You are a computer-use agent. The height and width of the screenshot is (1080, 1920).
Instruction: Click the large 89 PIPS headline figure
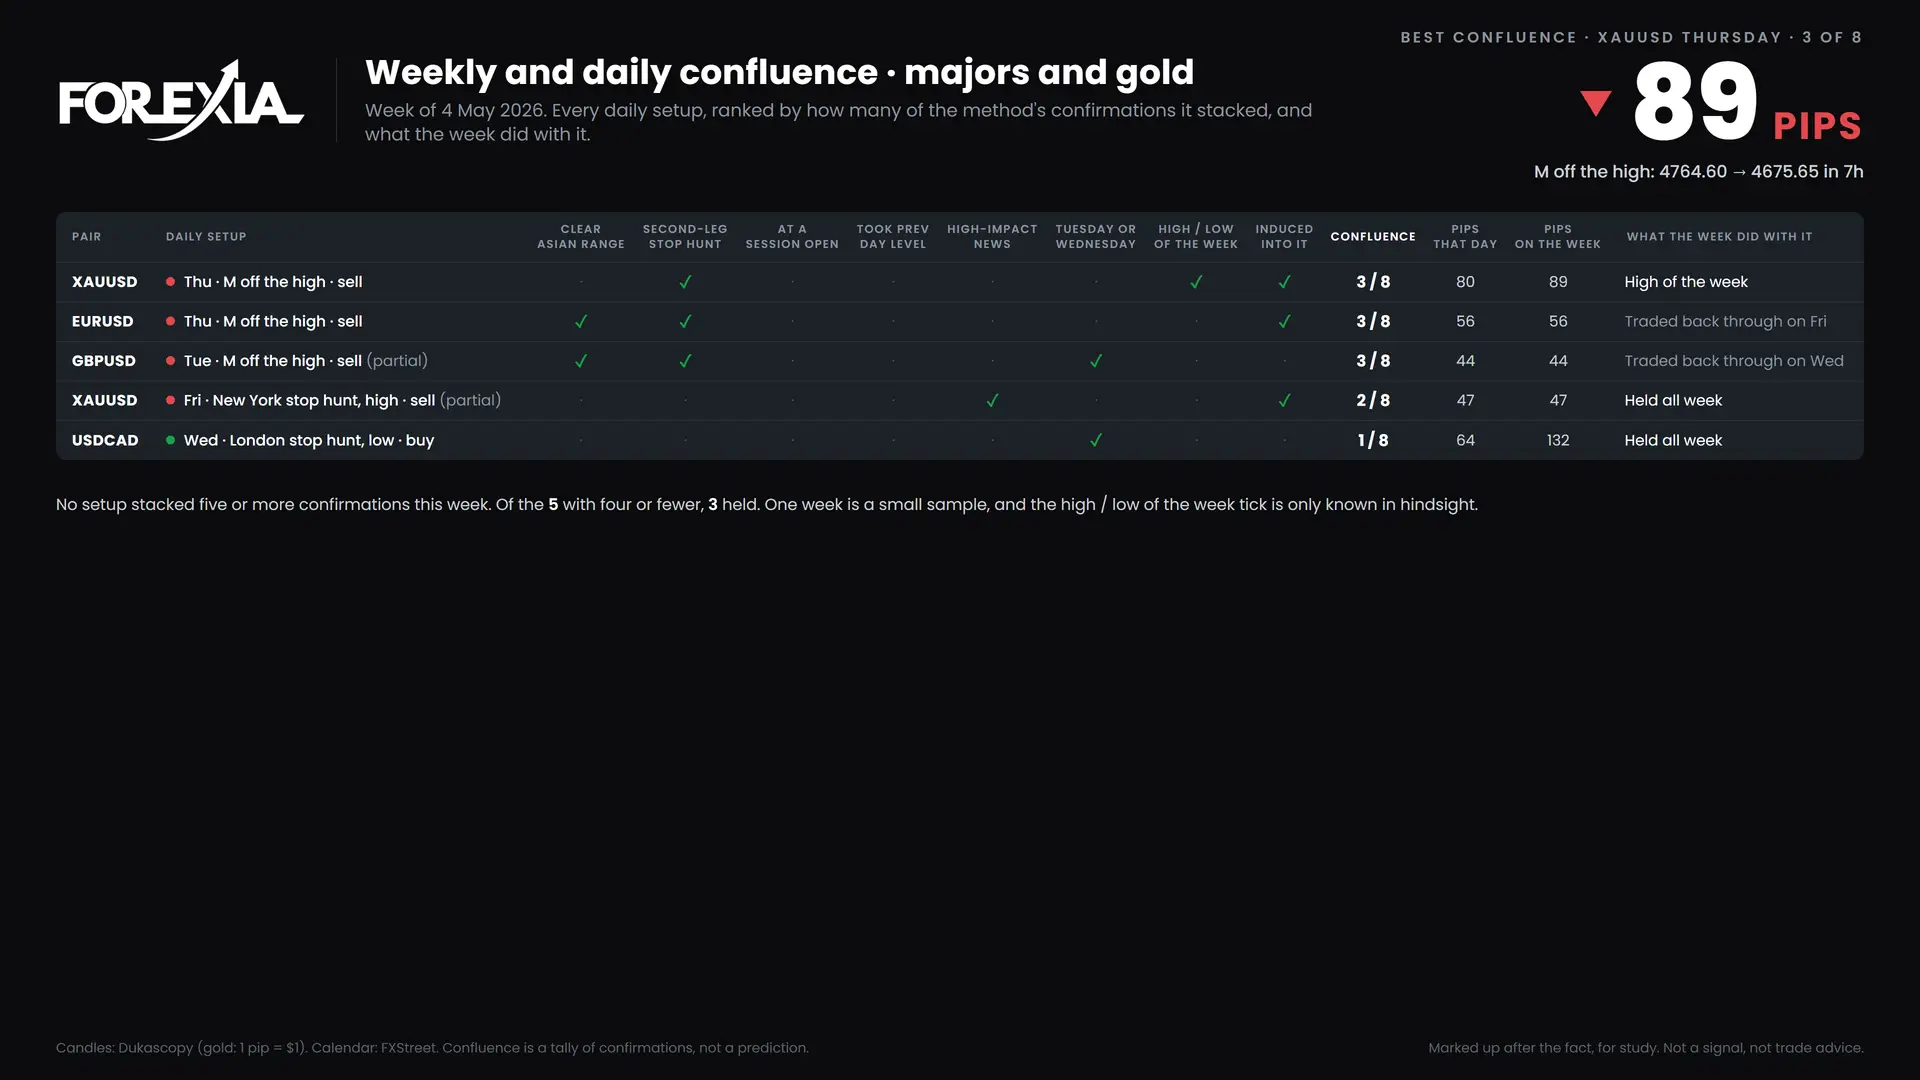pyautogui.click(x=1747, y=103)
